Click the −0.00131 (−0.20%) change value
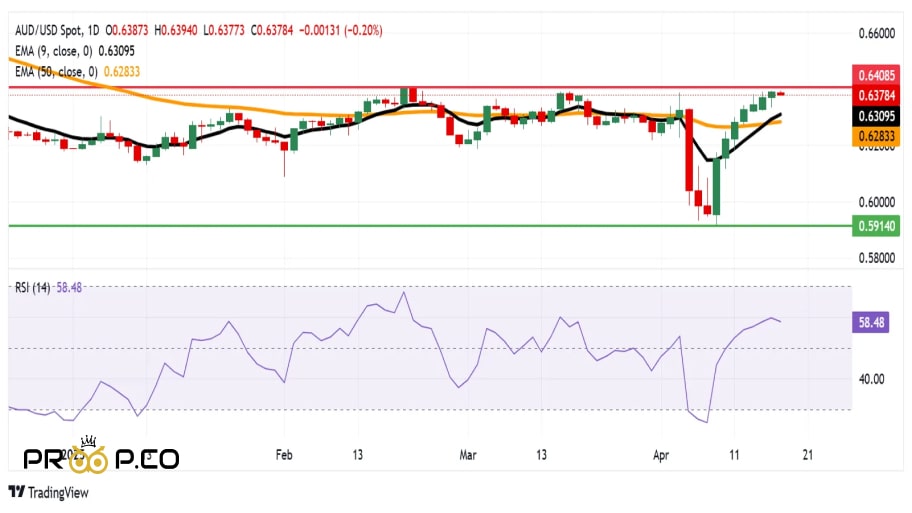 coord(341,30)
